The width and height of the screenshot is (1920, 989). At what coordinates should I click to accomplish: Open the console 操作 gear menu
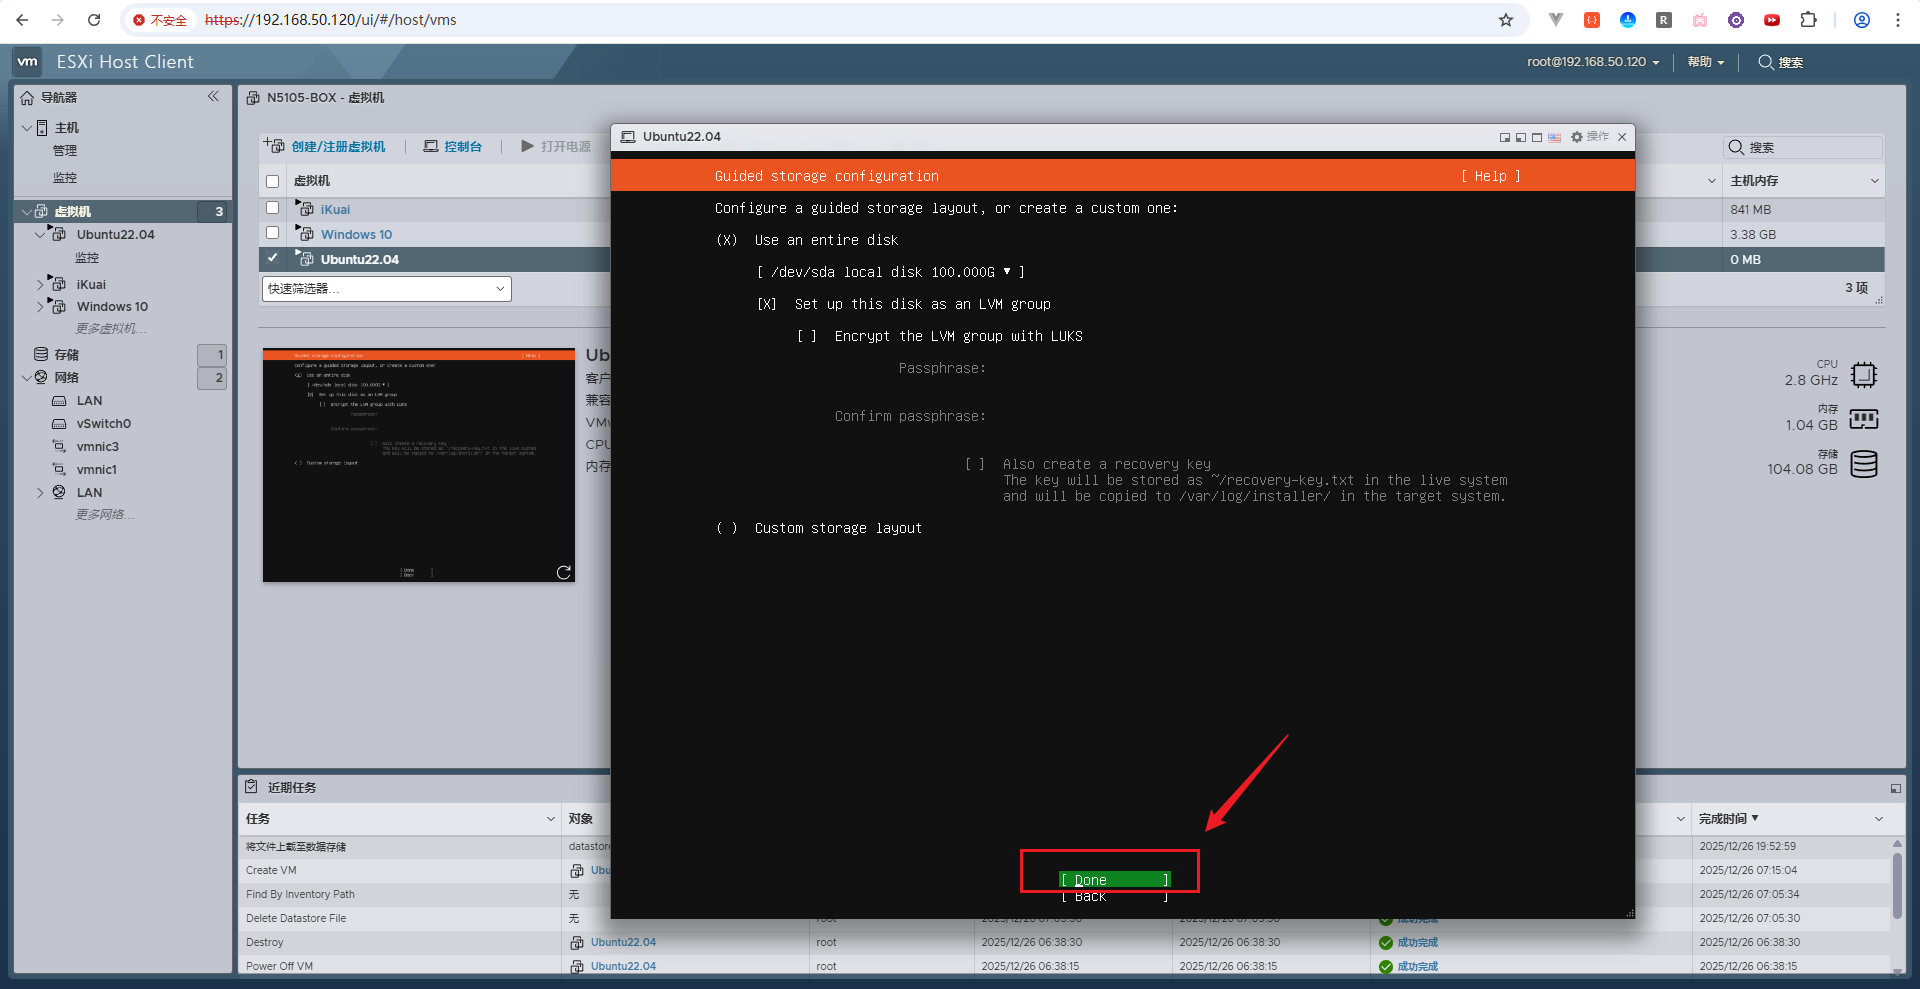point(1589,137)
